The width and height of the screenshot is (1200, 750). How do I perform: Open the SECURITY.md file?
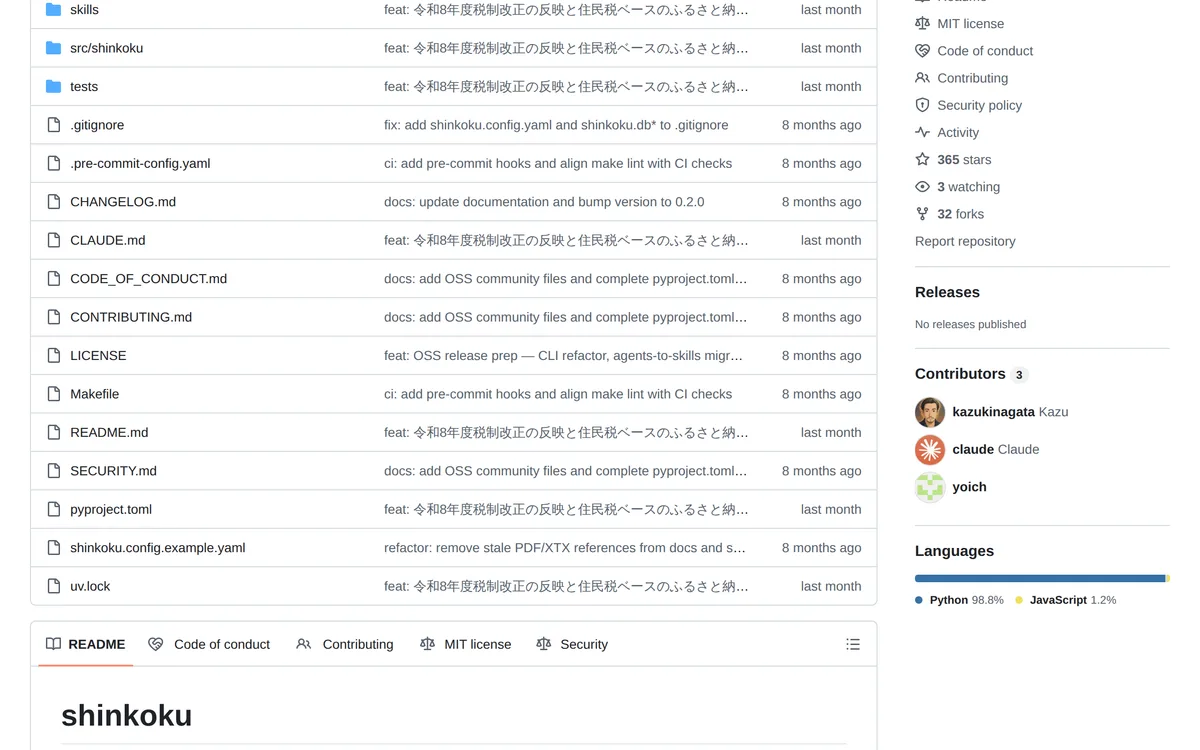(113, 471)
